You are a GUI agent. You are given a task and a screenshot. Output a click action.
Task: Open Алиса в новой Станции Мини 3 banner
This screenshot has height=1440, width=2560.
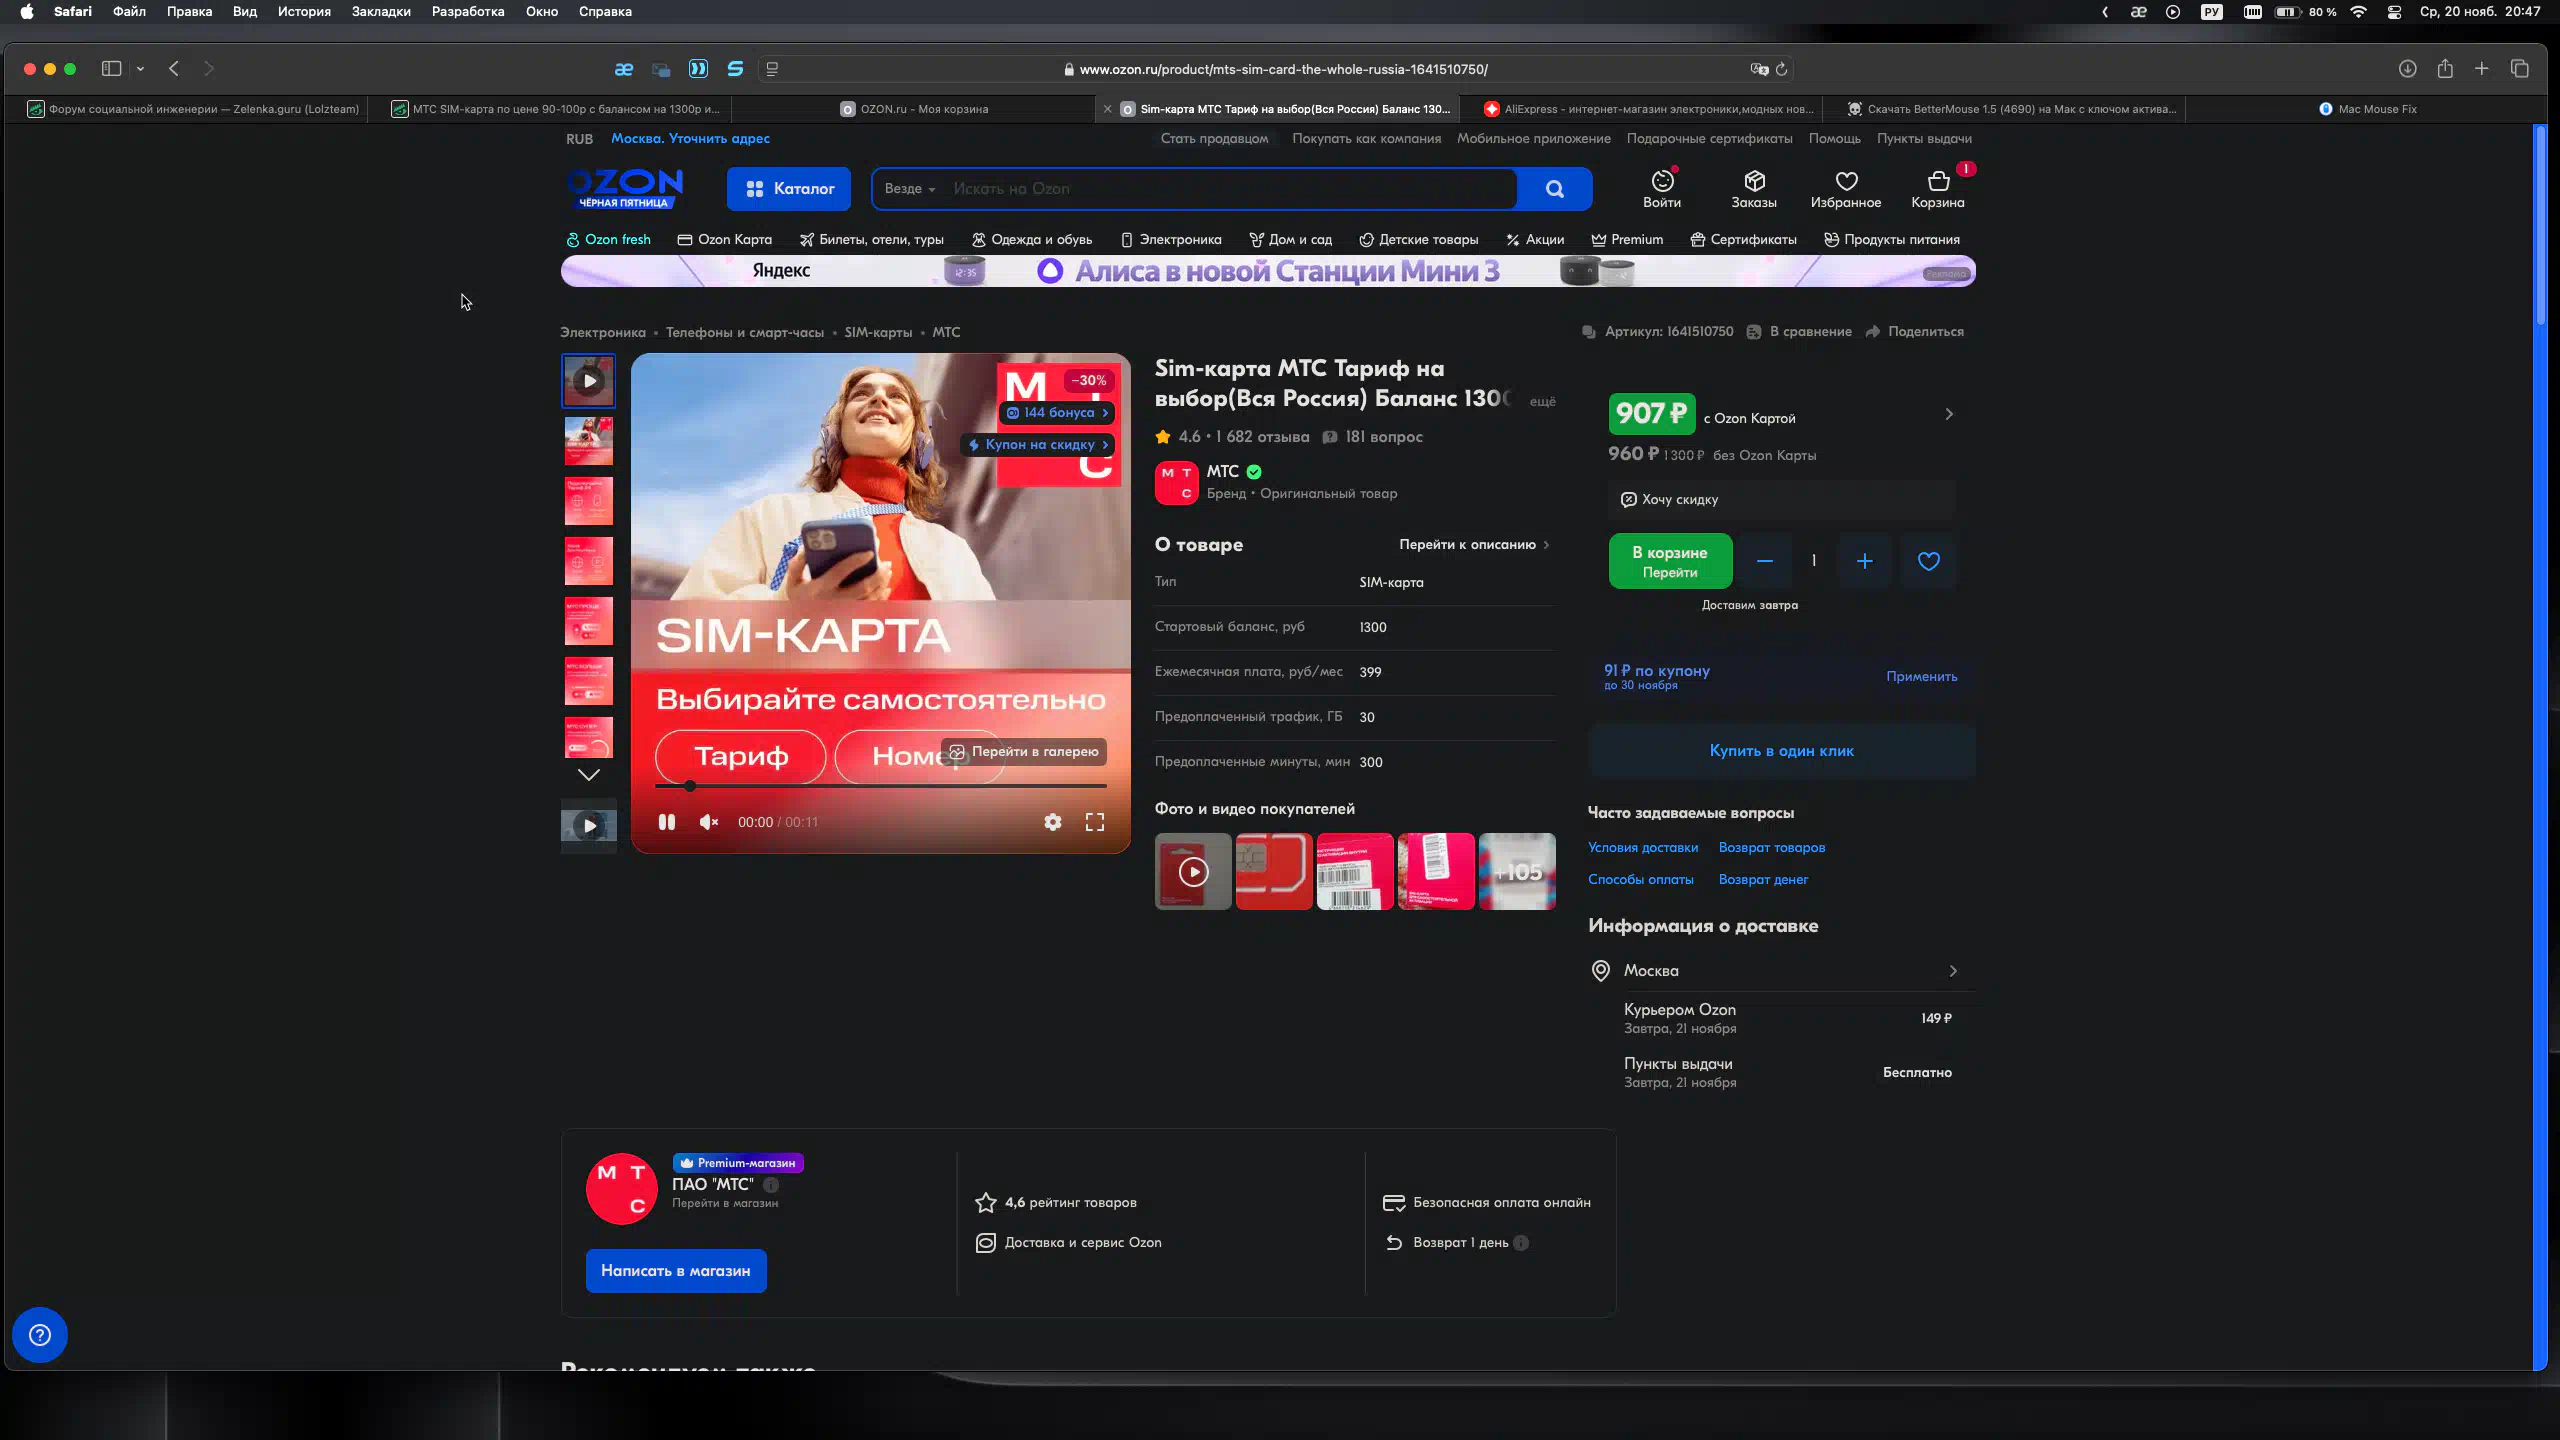click(x=1268, y=271)
